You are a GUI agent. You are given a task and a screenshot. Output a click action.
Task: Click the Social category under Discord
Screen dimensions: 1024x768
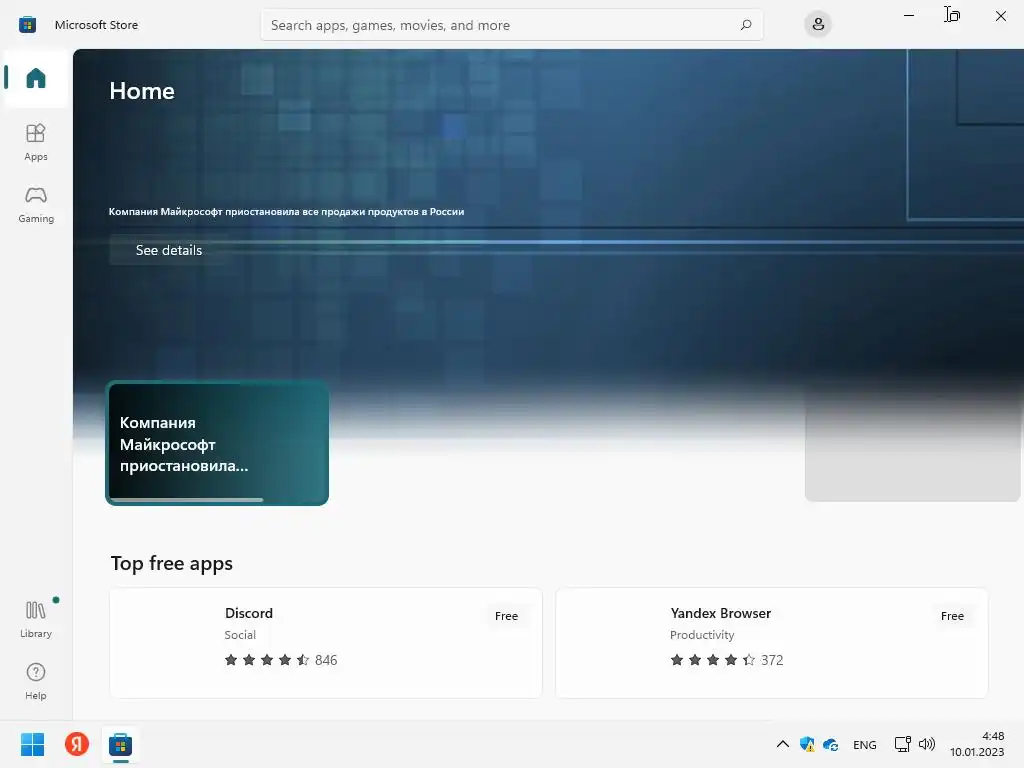(x=240, y=635)
